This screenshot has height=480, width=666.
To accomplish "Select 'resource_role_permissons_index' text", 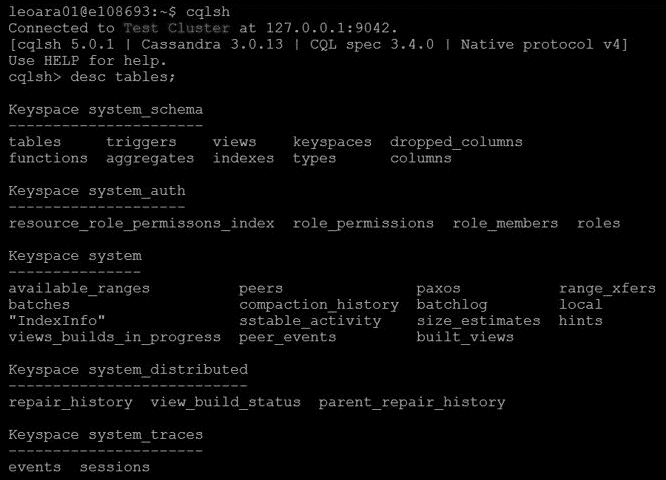I will (141, 224).
